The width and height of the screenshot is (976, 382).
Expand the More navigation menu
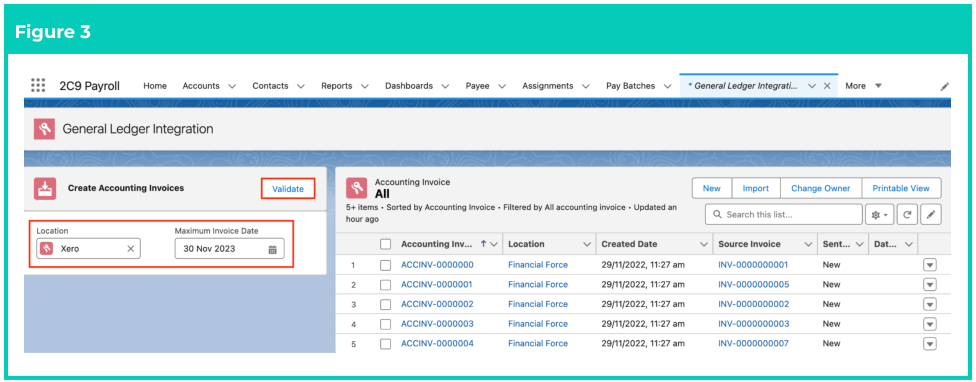864,86
